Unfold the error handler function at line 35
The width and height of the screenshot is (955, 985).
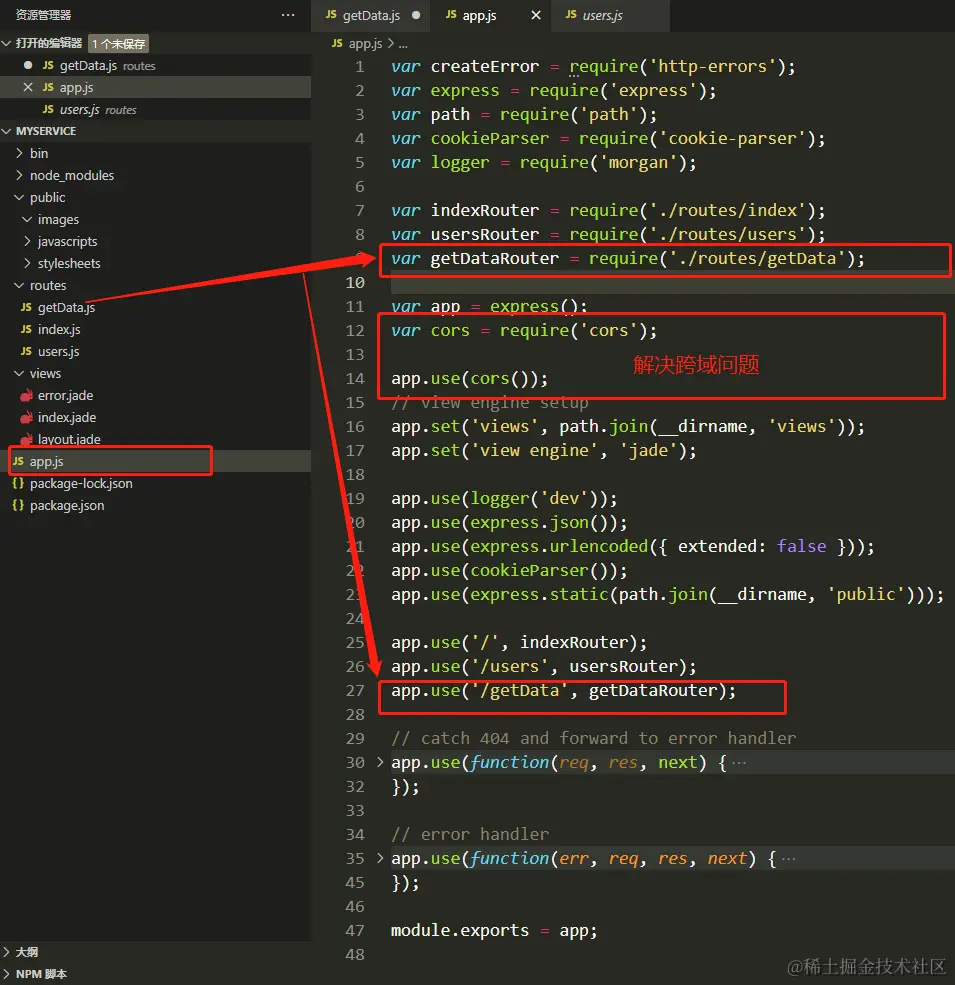[380, 858]
